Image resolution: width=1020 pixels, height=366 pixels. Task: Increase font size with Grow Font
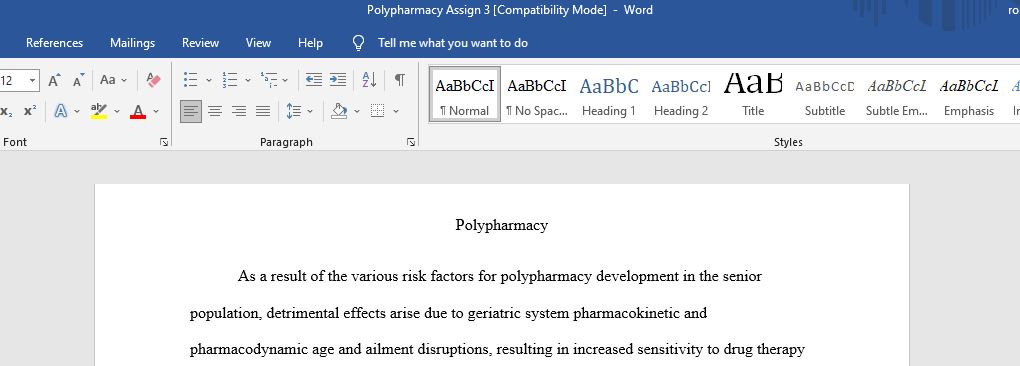pyautogui.click(x=55, y=81)
